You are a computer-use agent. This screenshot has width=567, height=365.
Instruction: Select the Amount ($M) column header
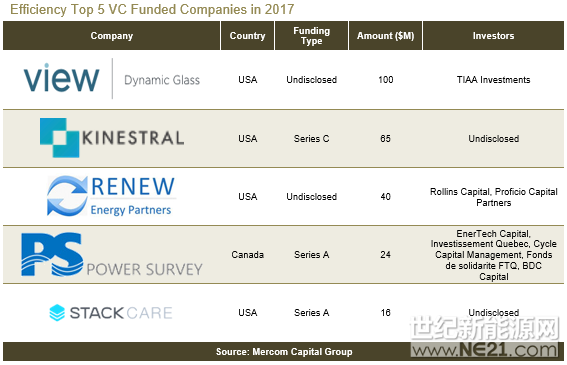pyautogui.click(x=385, y=35)
